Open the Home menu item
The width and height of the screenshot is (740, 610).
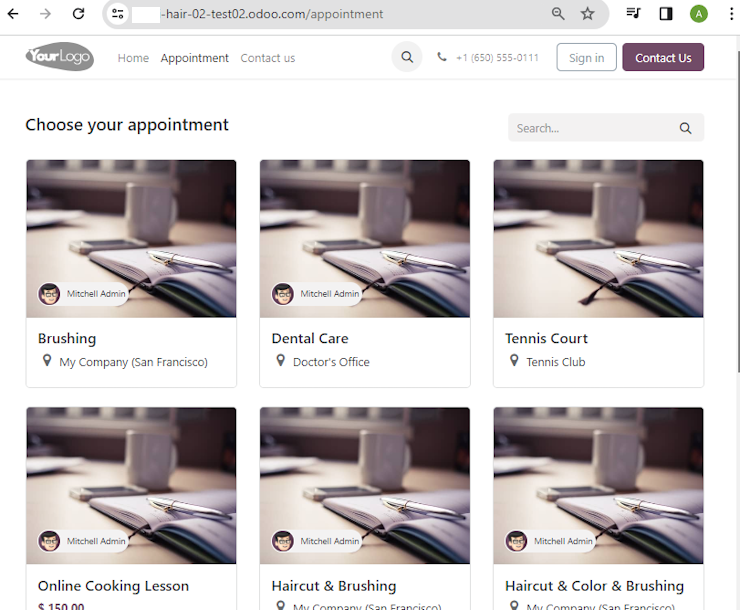point(133,58)
